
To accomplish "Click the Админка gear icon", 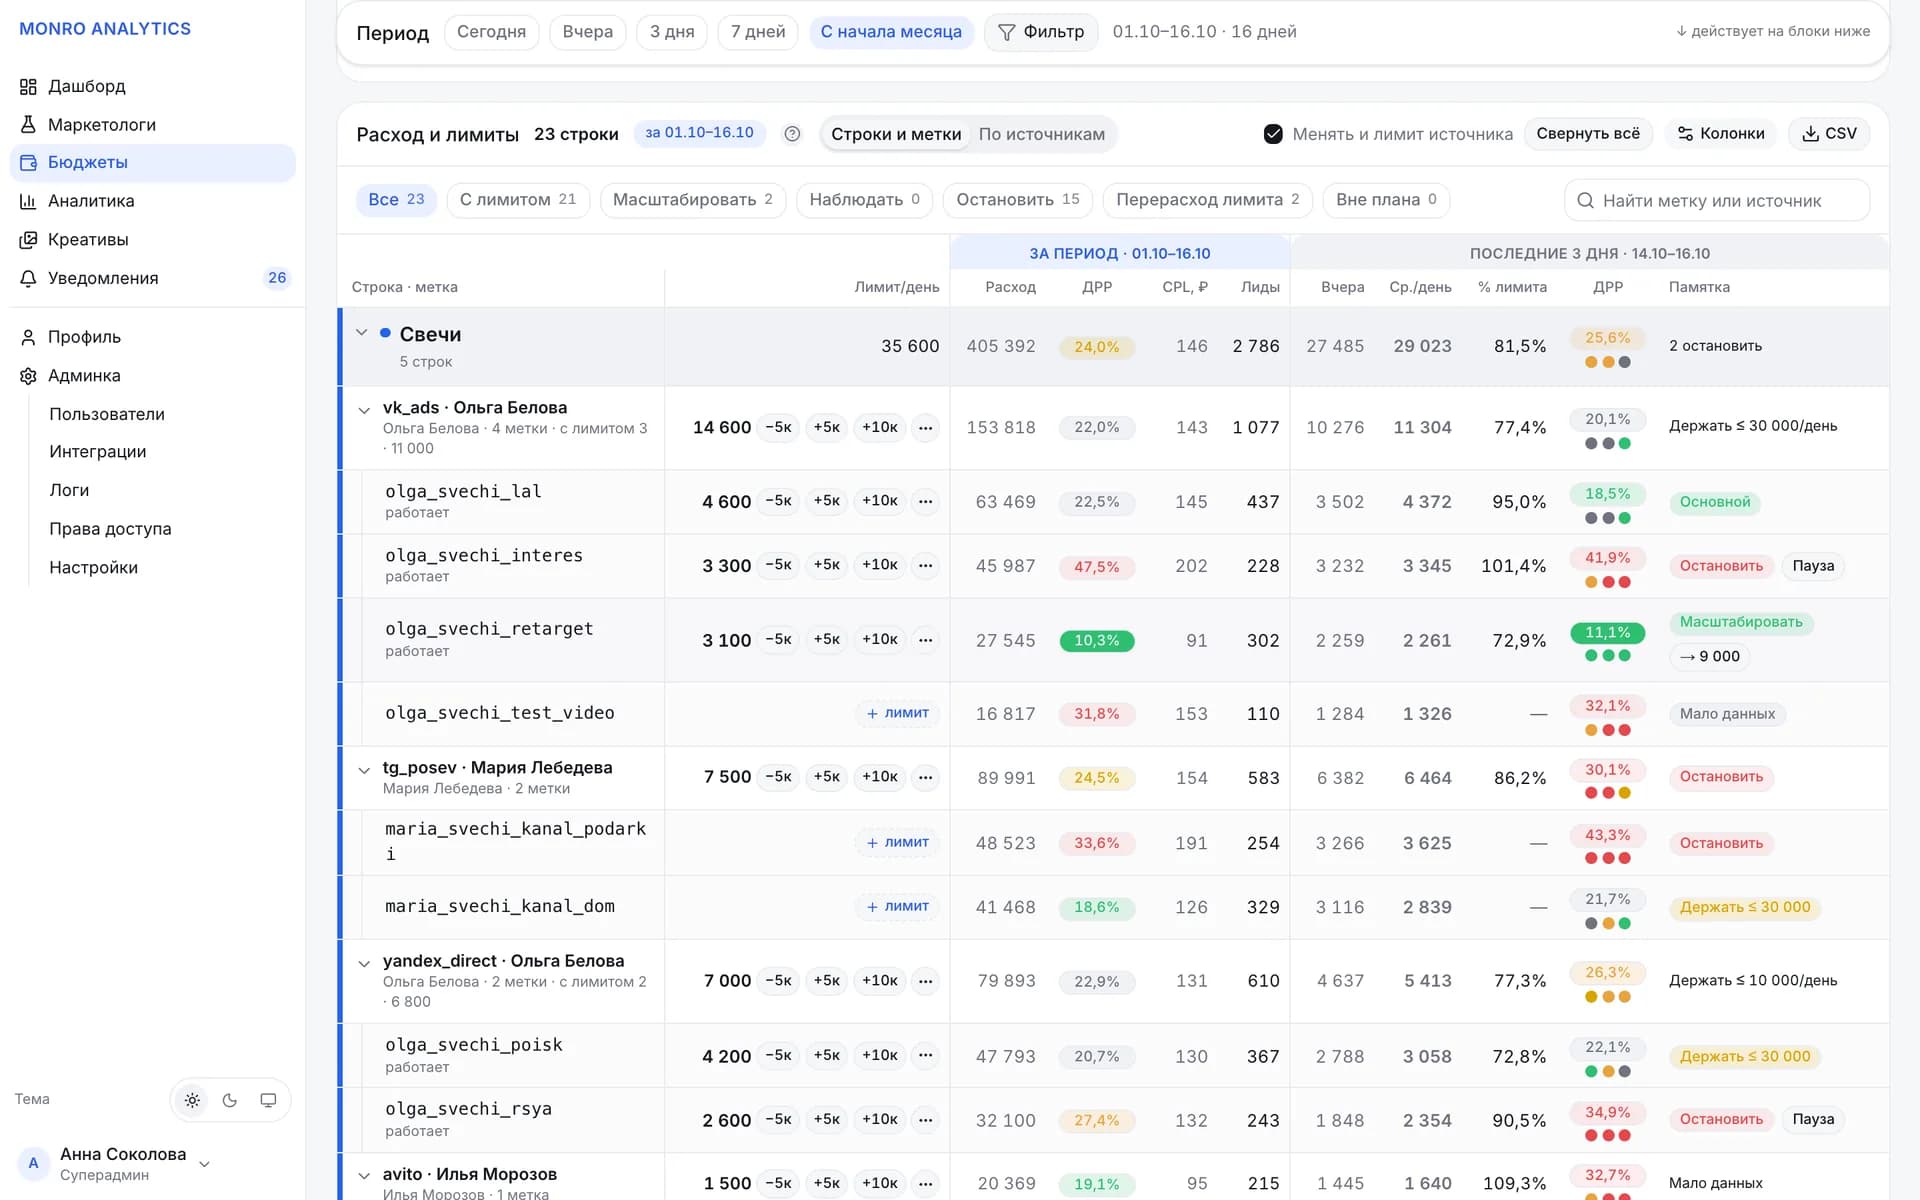I will [28, 376].
